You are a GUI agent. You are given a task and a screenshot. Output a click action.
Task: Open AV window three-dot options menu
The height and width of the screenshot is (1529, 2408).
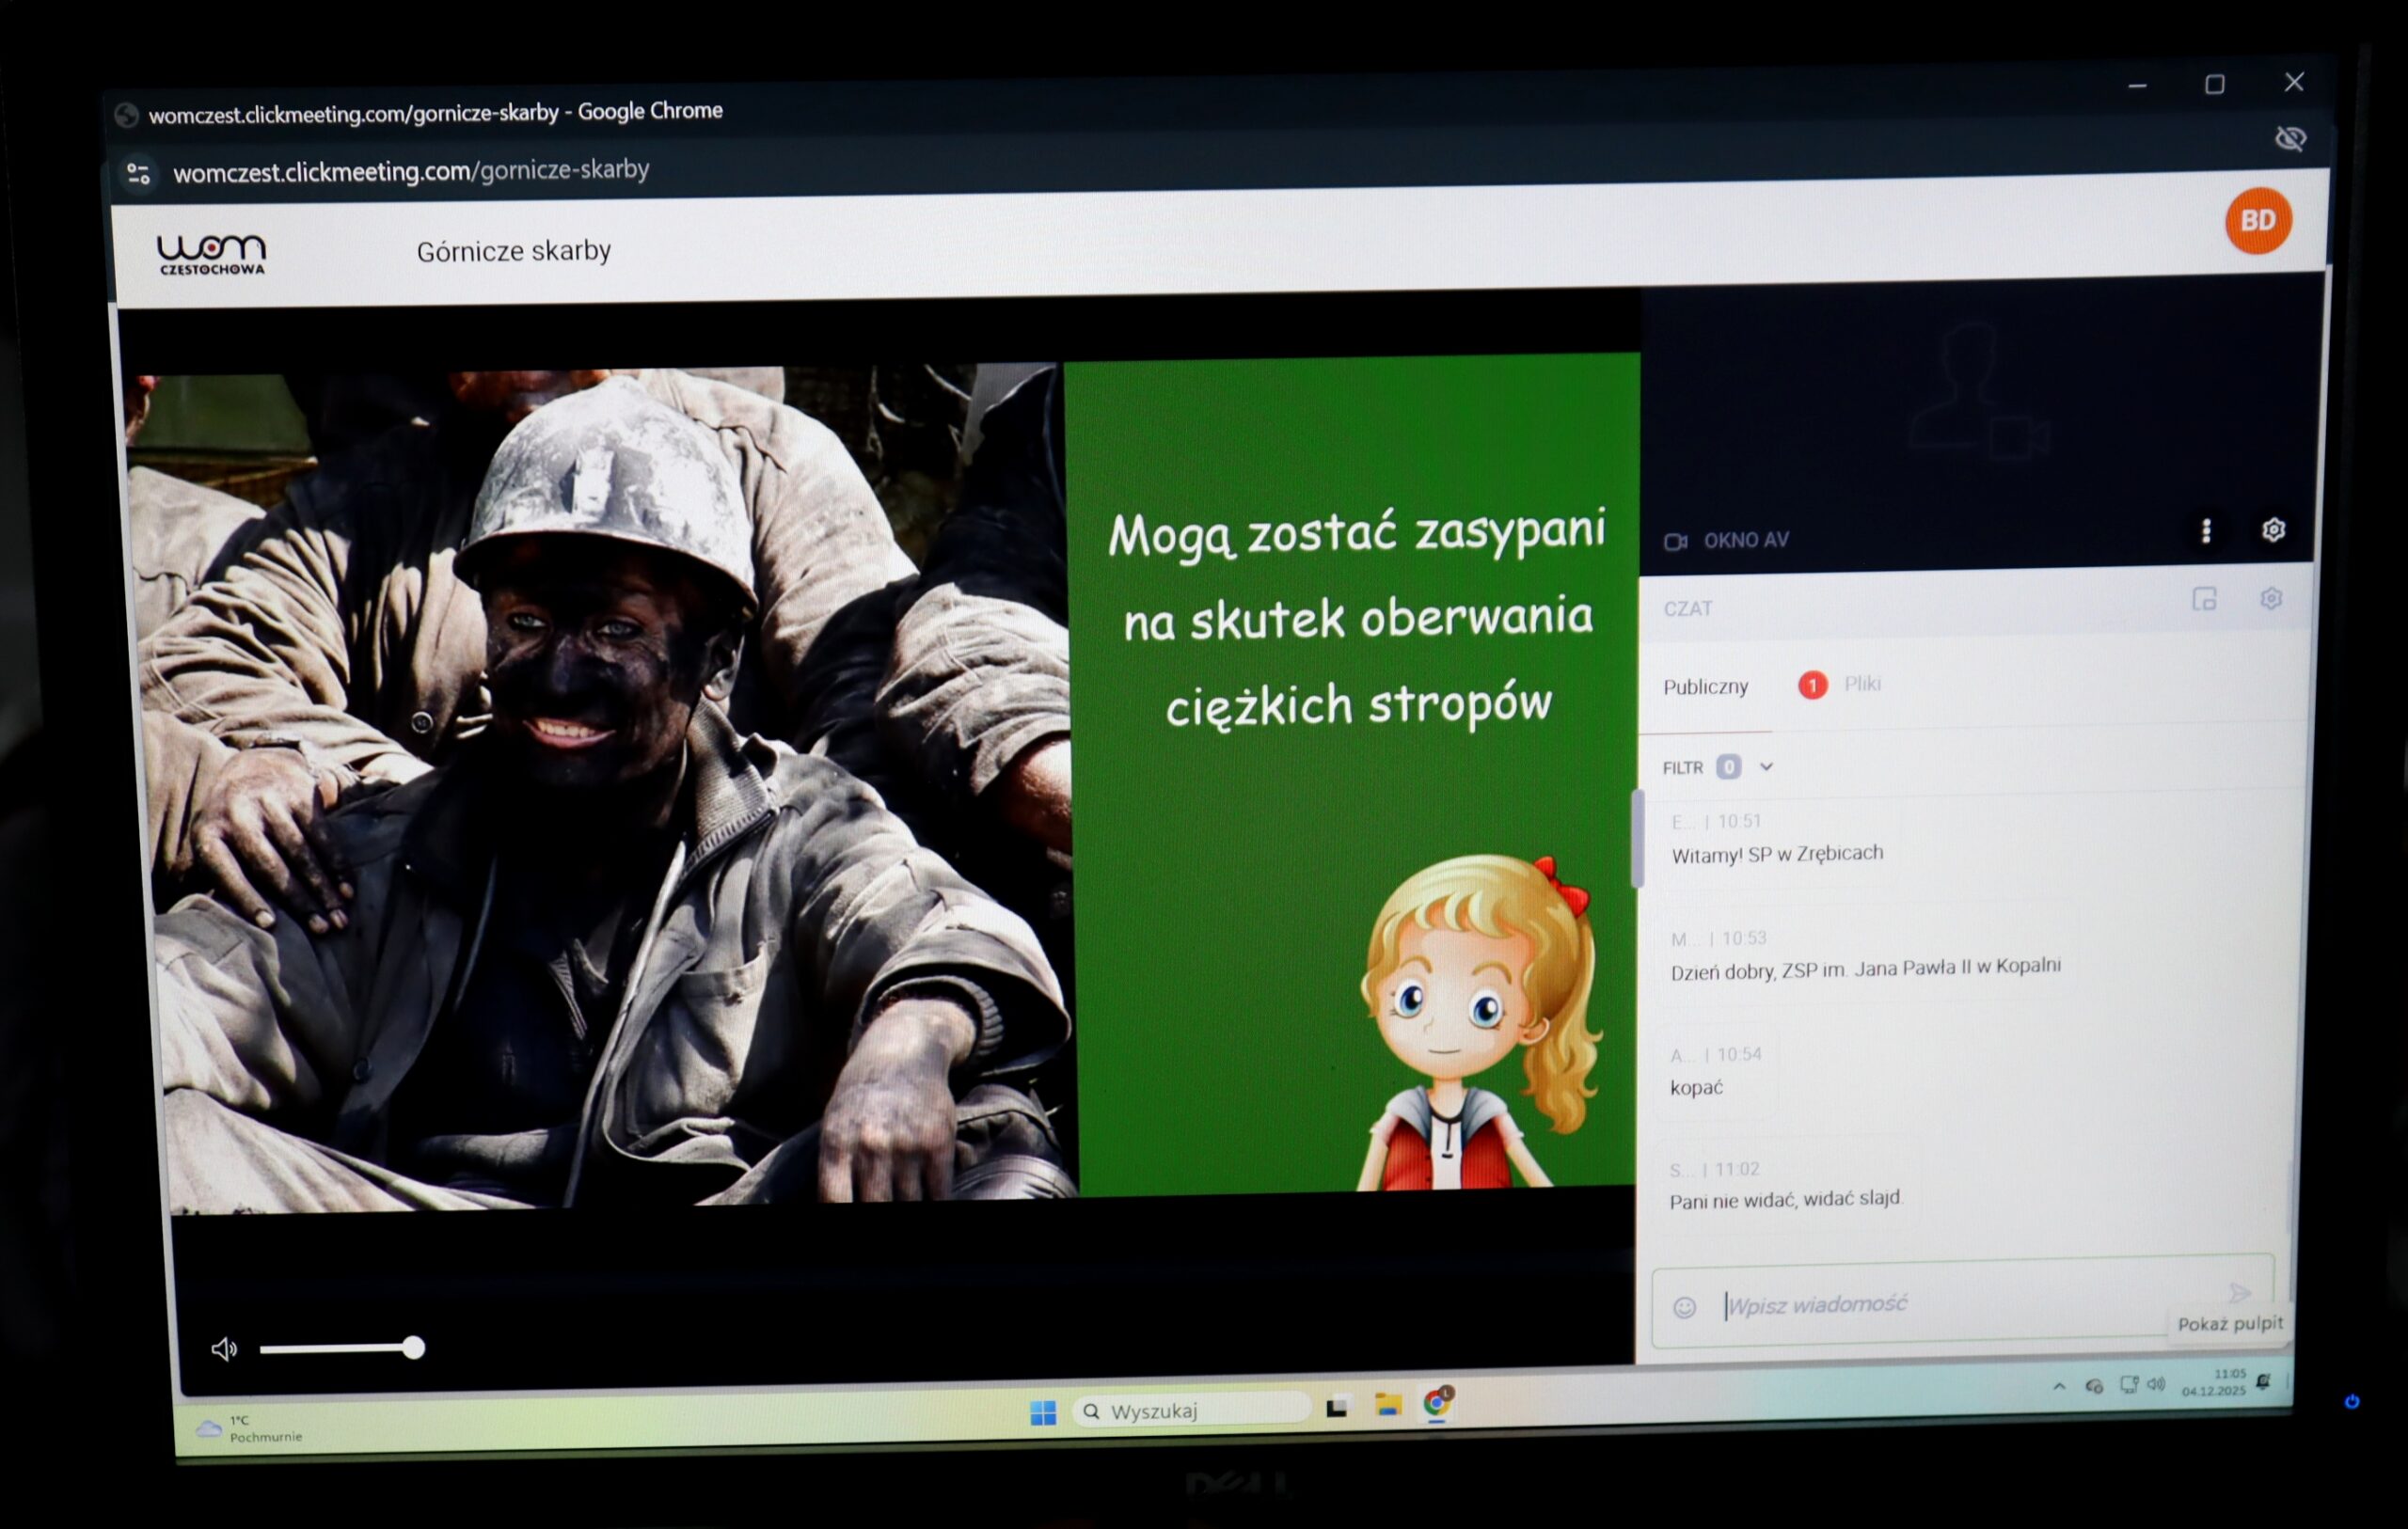[2206, 531]
